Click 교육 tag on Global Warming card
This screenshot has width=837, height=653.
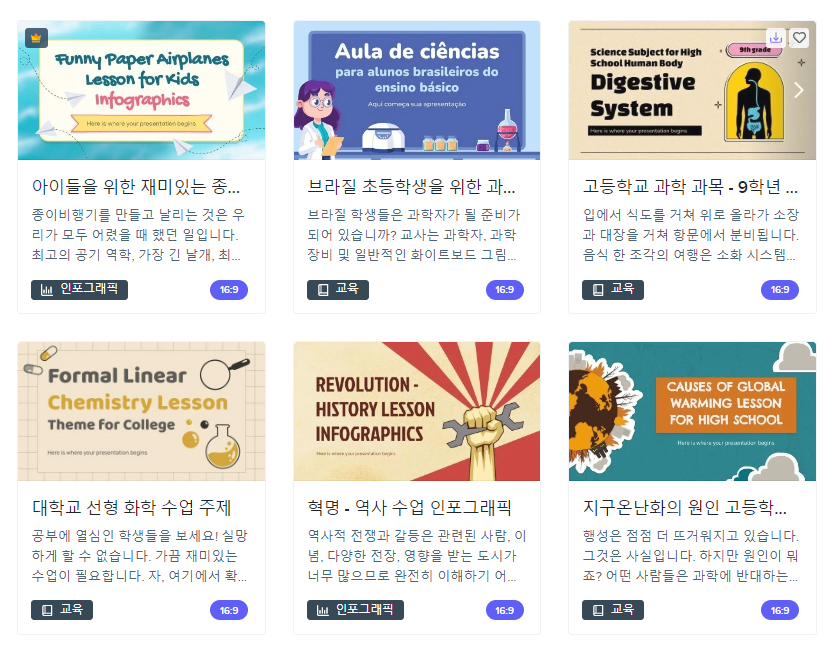[613, 610]
